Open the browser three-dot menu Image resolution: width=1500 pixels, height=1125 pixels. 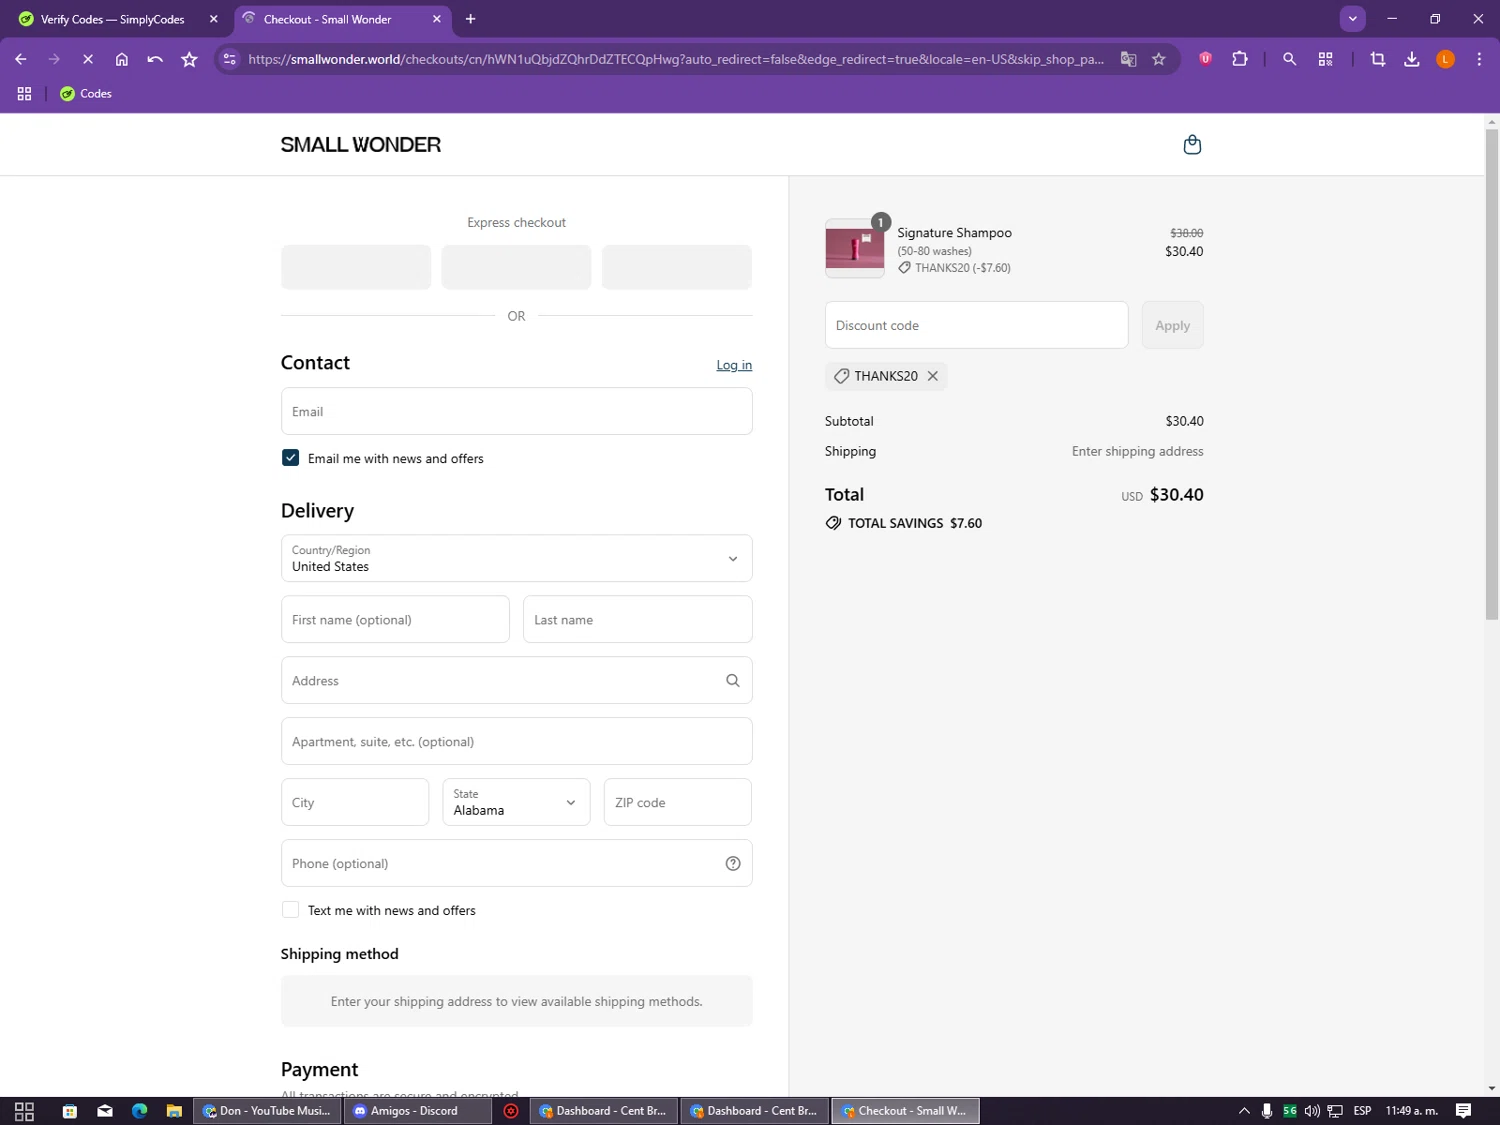pyautogui.click(x=1479, y=59)
